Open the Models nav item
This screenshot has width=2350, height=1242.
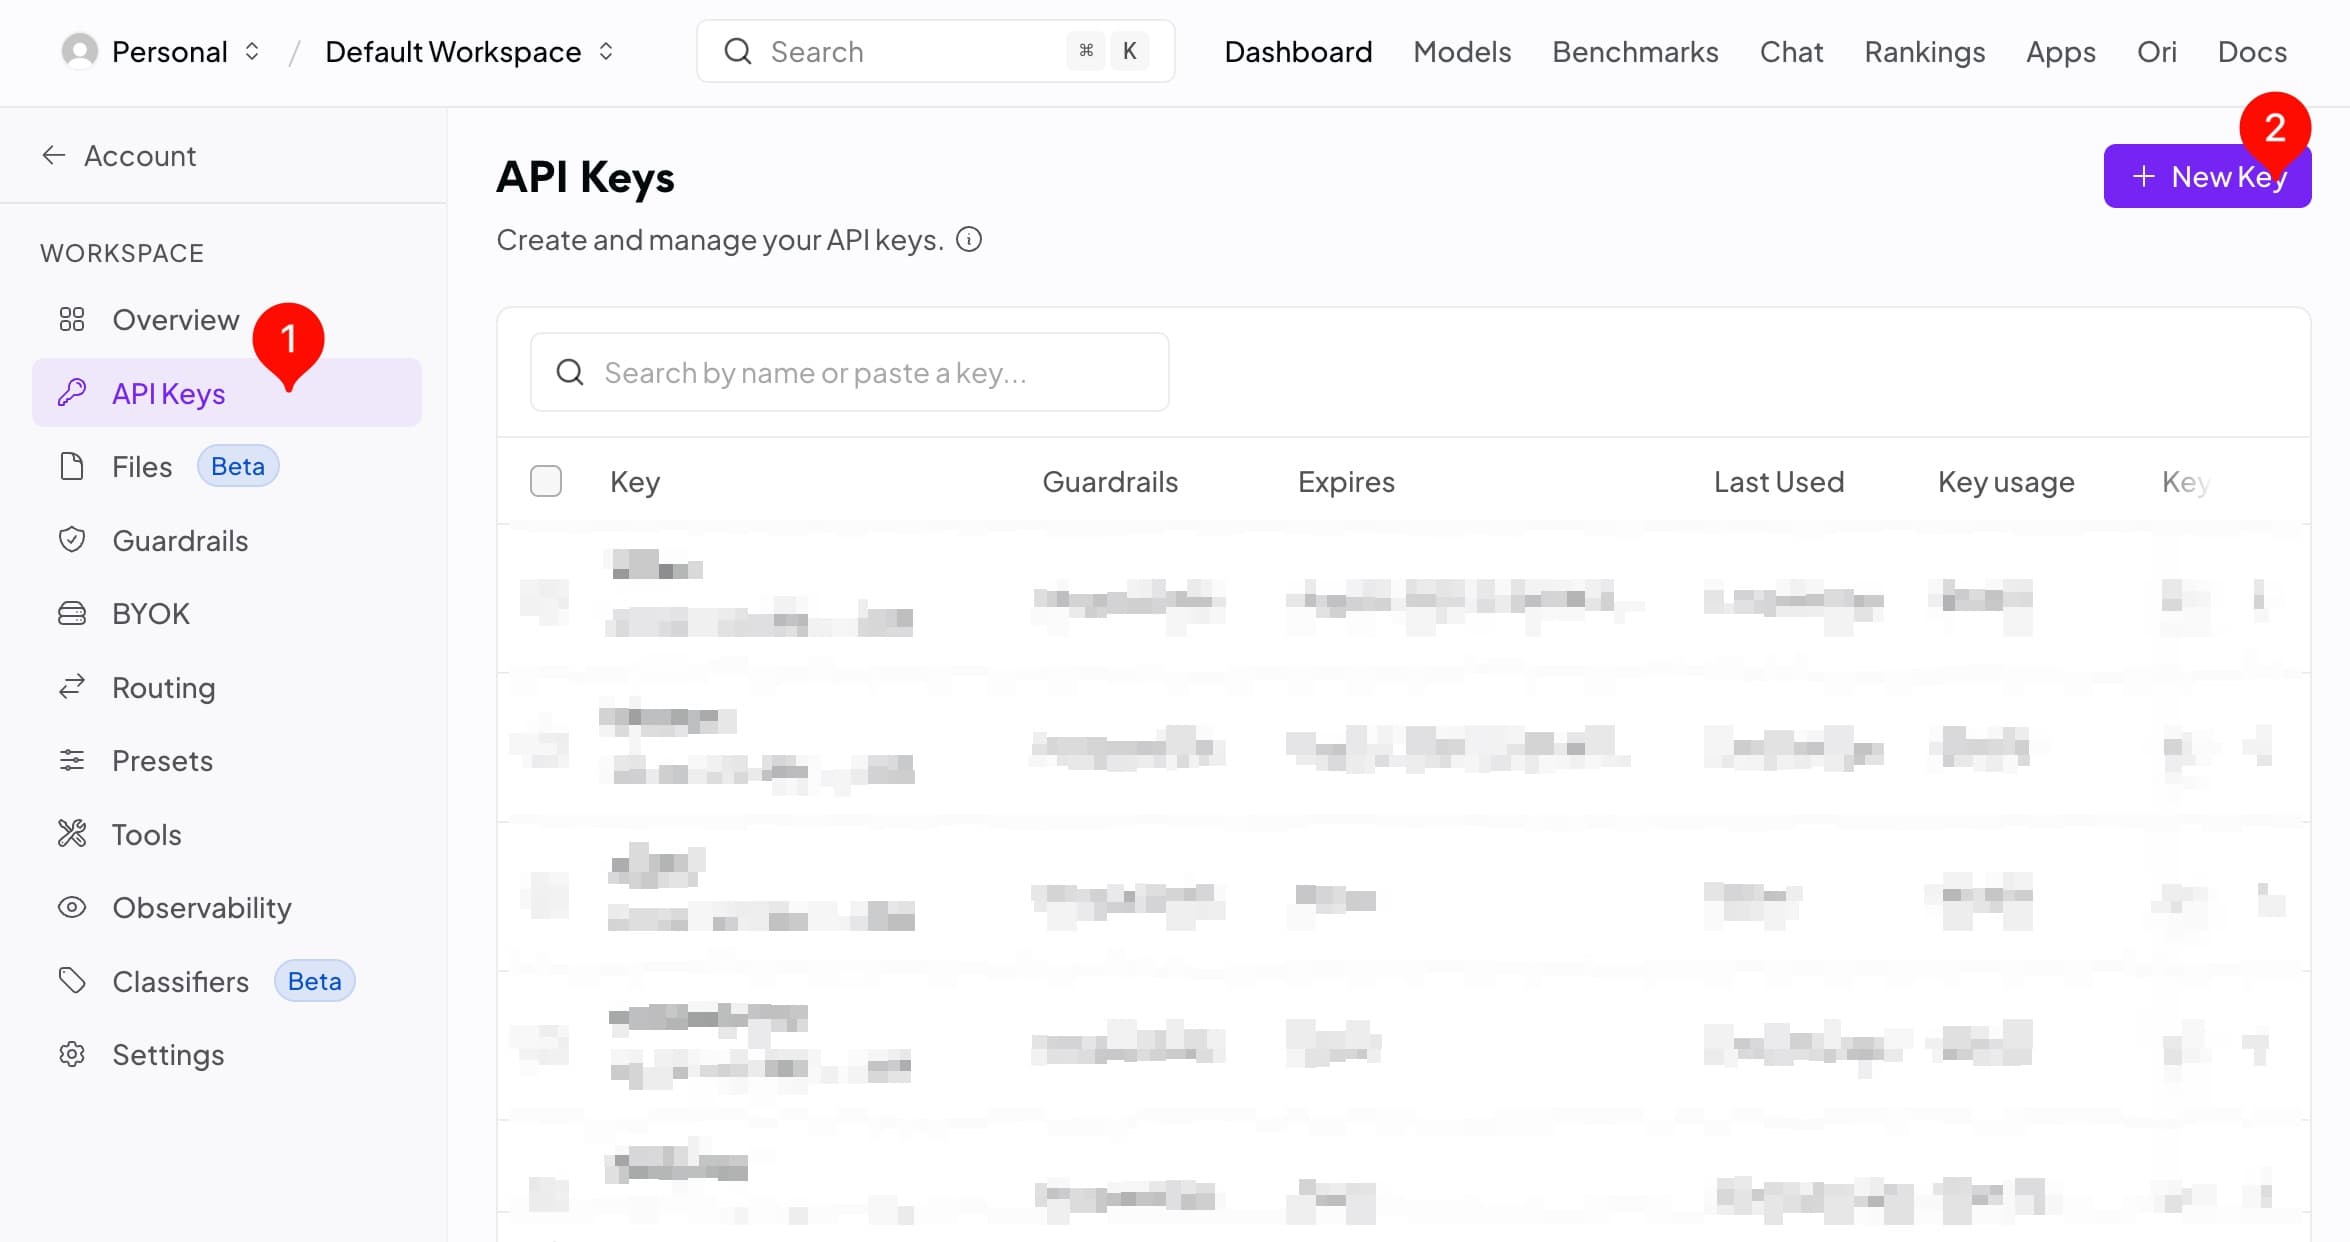[1462, 51]
